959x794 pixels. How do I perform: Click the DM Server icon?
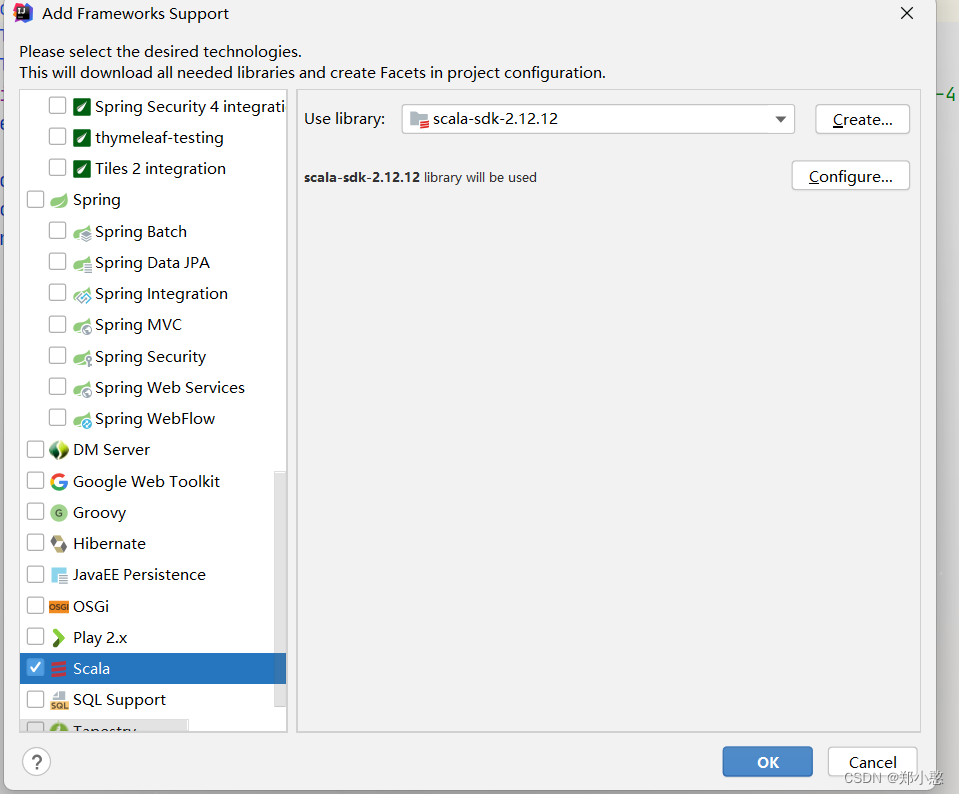(x=59, y=450)
